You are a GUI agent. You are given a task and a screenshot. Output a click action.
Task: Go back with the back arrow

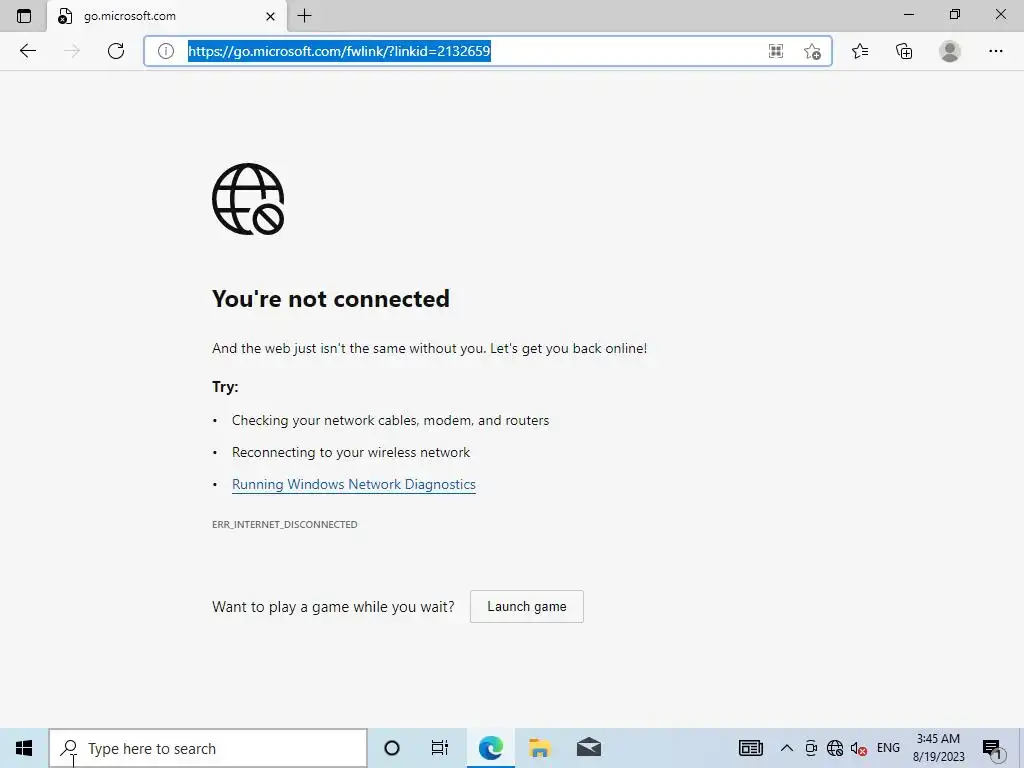(x=27, y=51)
